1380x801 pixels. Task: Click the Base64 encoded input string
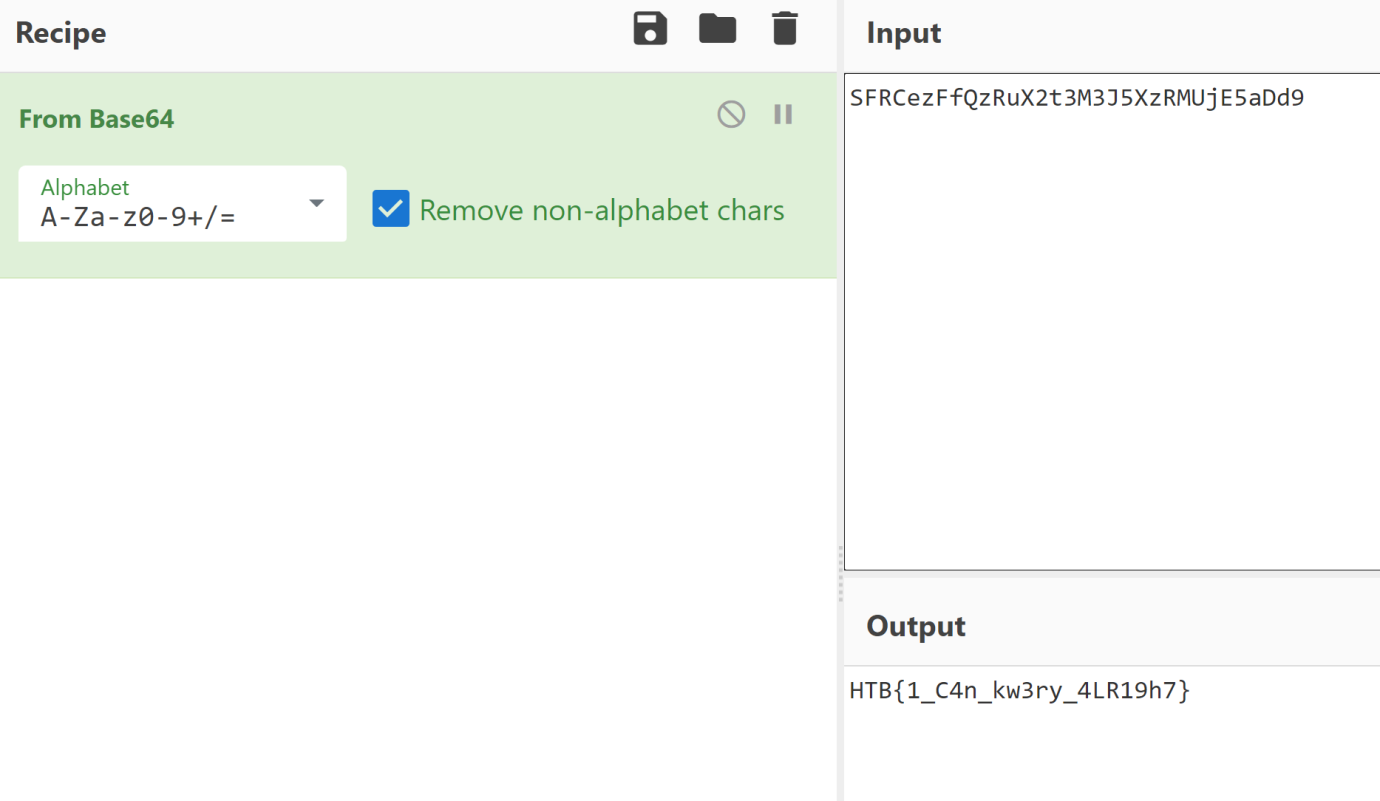(1077, 98)
